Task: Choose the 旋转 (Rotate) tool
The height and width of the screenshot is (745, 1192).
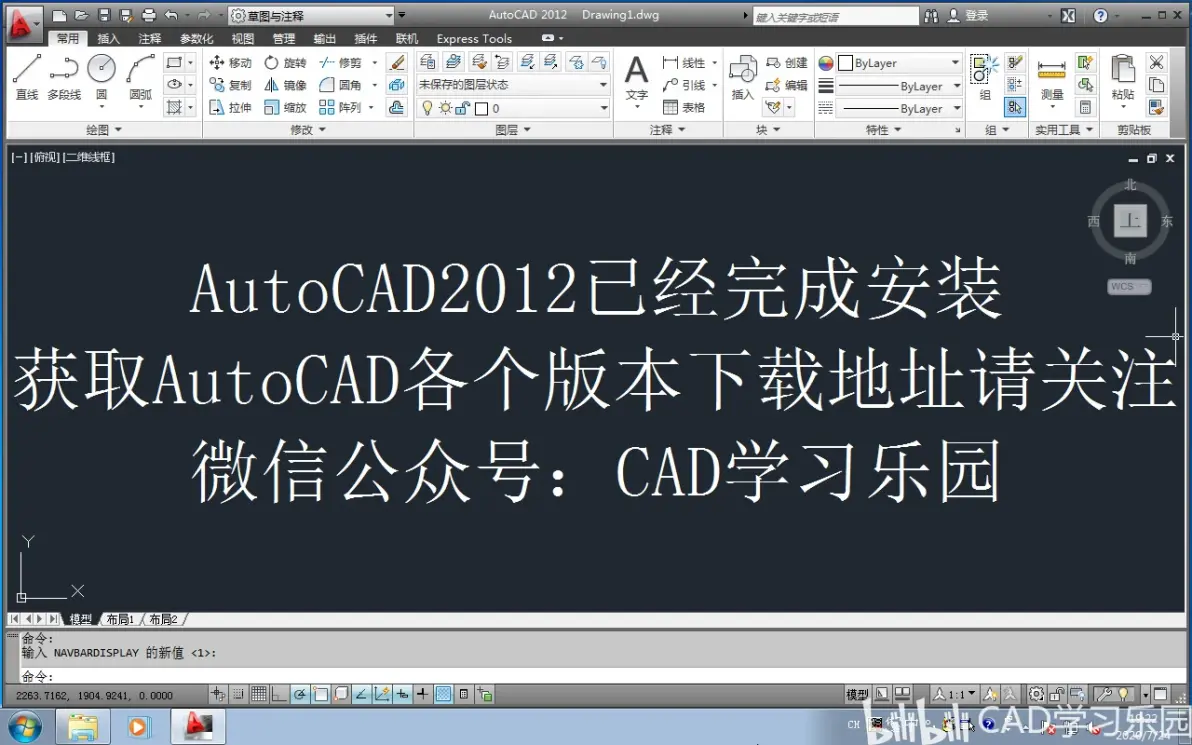Action: click(x=286, y=62)
